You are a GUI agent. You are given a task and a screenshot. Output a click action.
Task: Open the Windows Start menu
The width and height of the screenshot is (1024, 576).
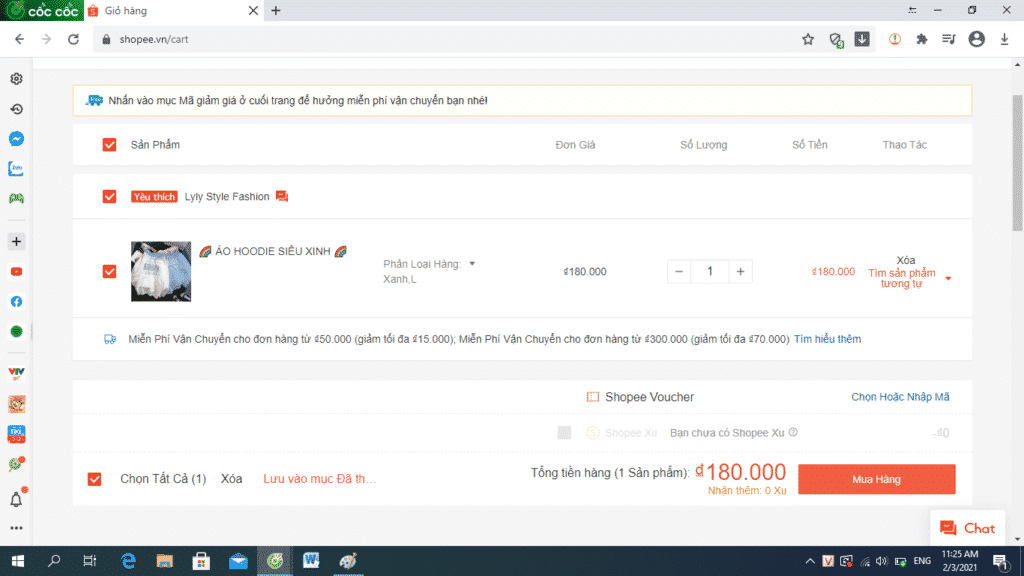click(18, 561)
